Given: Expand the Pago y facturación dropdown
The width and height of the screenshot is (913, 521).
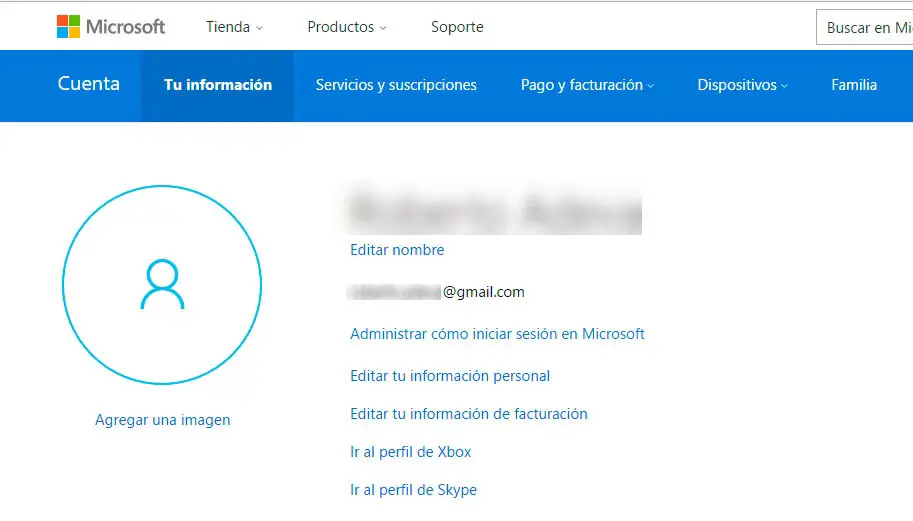Looking at the screenshot, I should (x=587, y=85).
